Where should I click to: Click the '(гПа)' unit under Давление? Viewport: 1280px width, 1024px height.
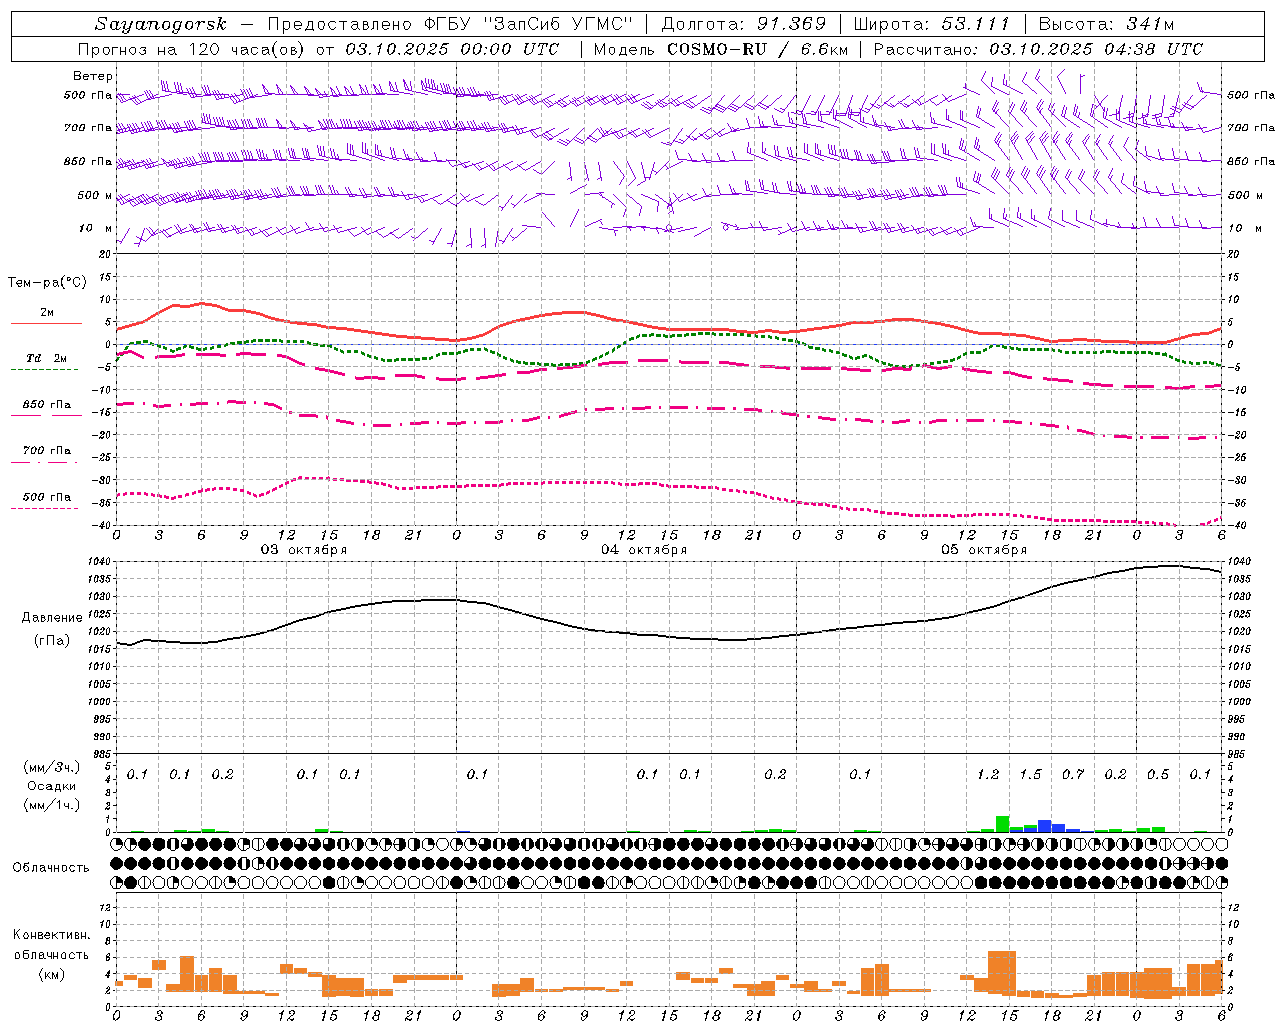52,640
